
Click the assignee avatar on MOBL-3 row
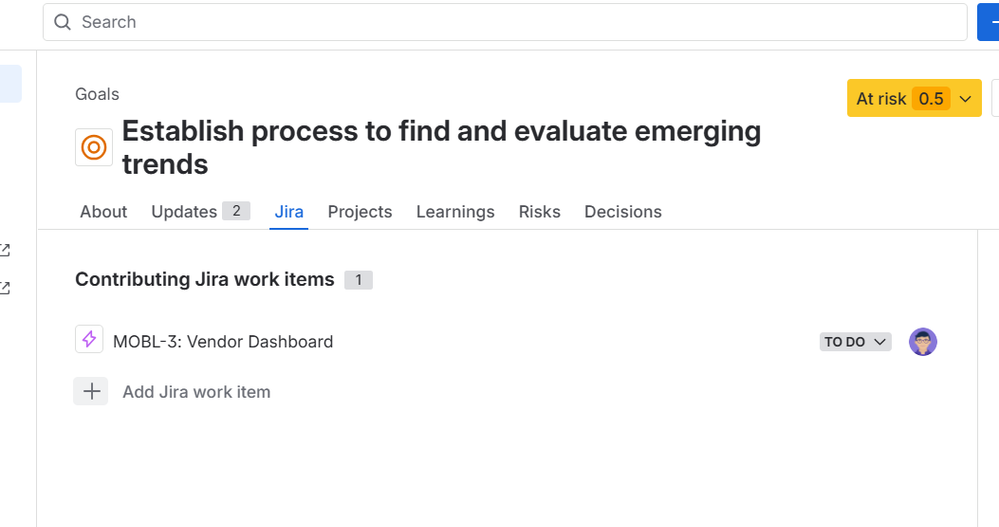[x=923, y=342]
